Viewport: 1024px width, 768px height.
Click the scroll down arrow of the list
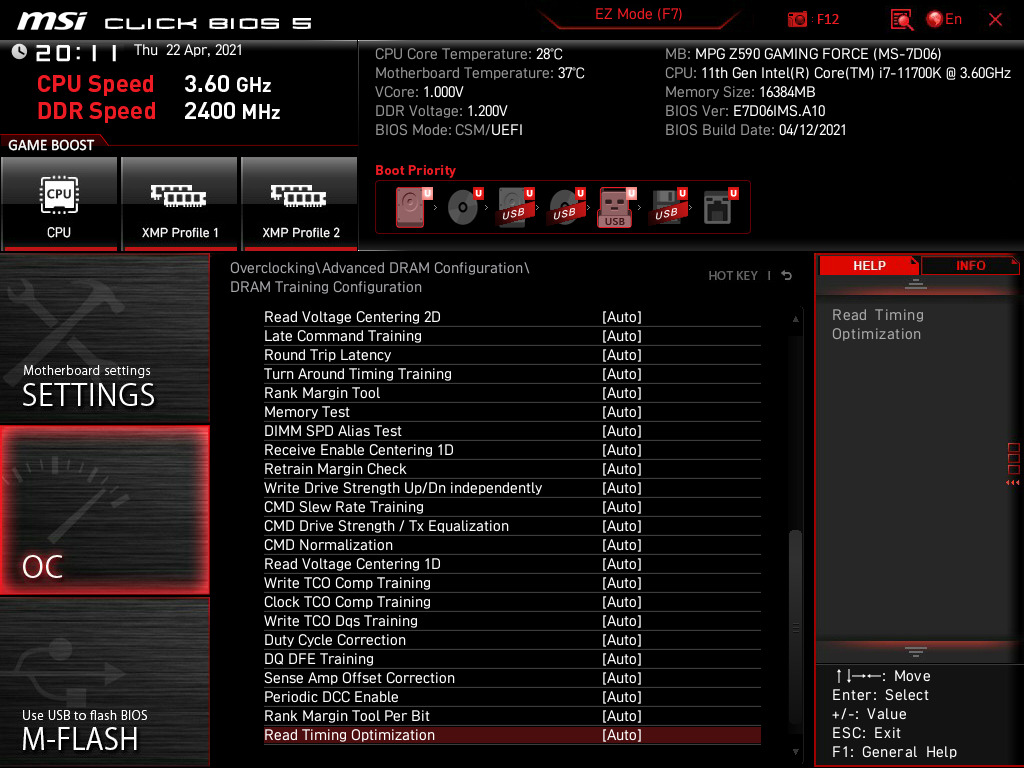click(795, 752)
